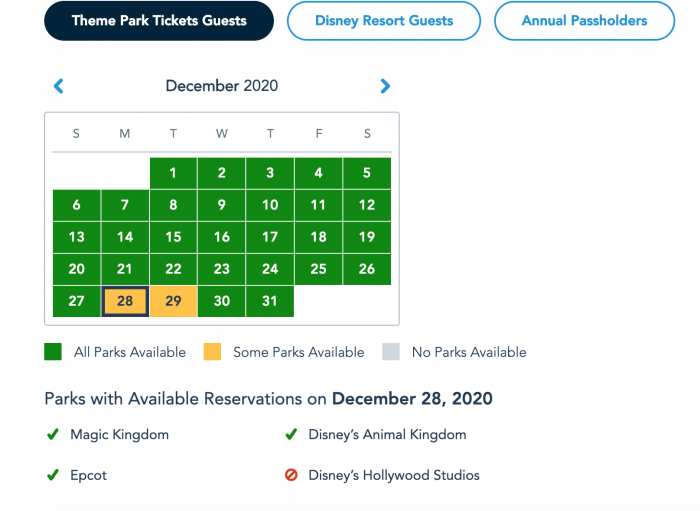Advance to next month arrow
This screenshot has width=700, height=511.
tap(385, 86)
